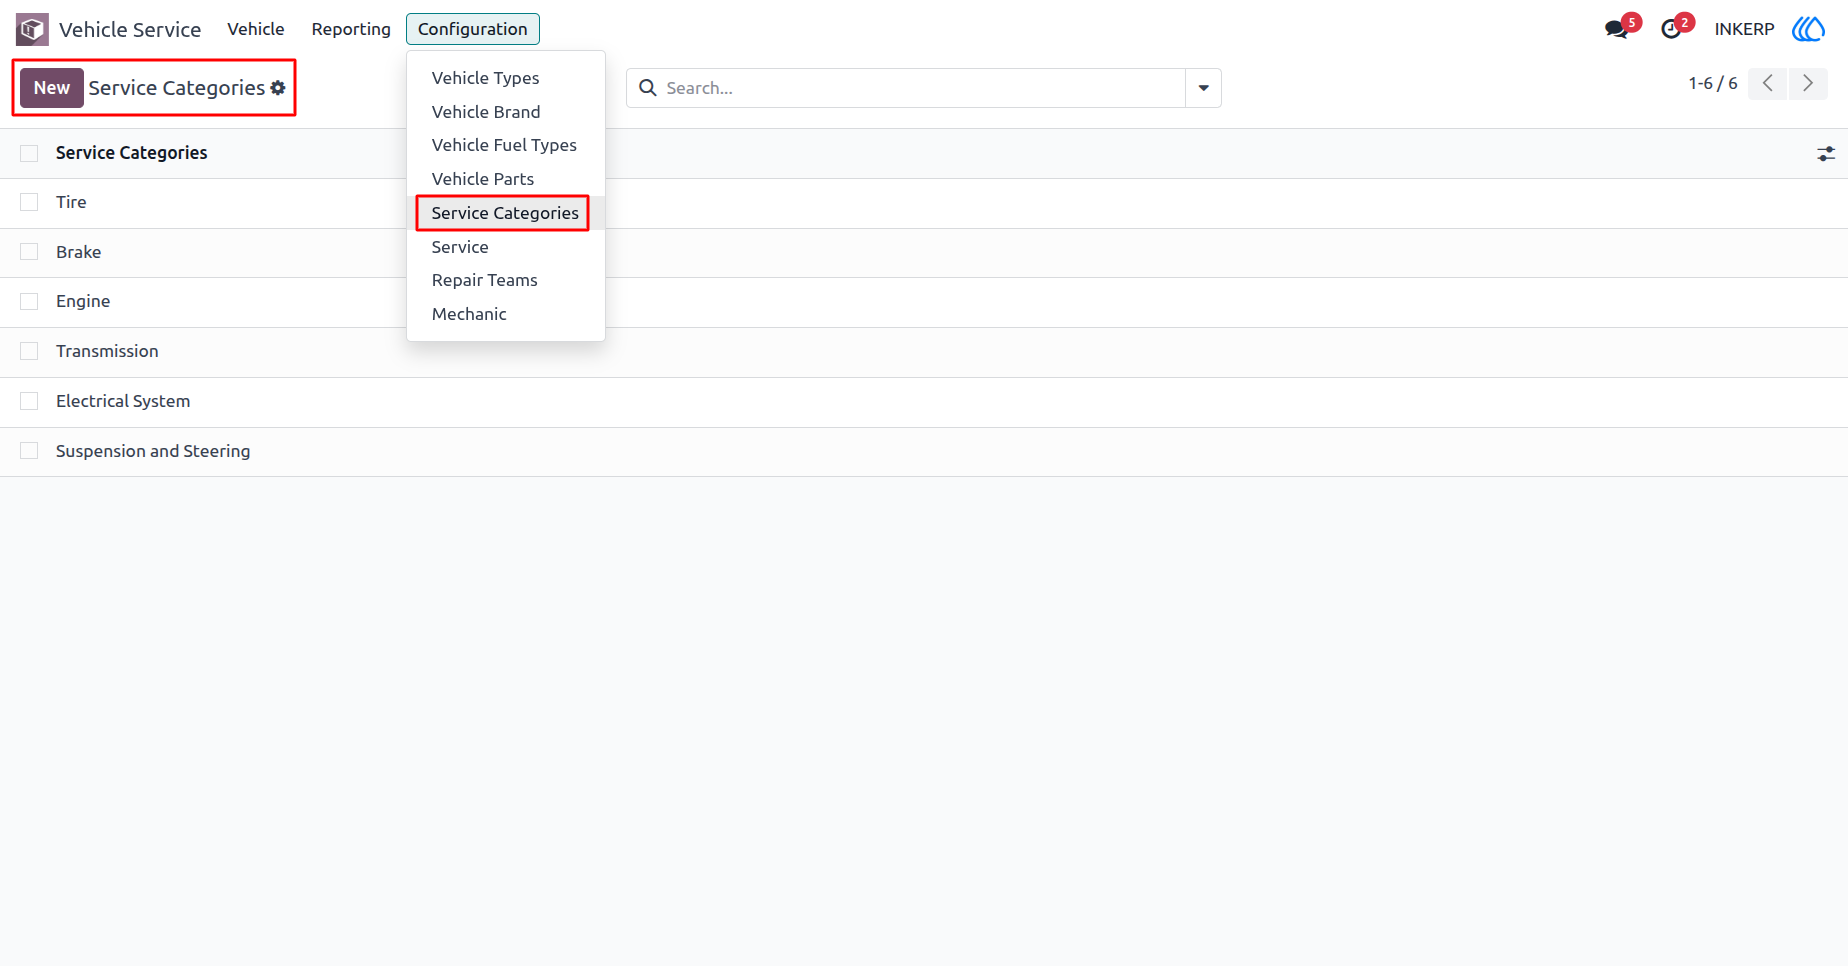Tick the checkbox for Tire
Viewport: 1848px width, 966px height.
(x=29, y=202)
